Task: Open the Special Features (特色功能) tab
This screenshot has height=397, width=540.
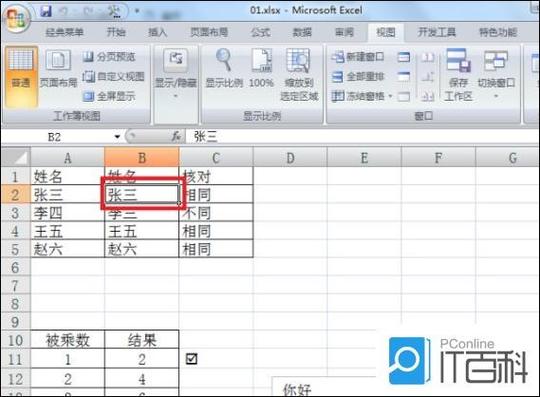Action: click(498, 32)
